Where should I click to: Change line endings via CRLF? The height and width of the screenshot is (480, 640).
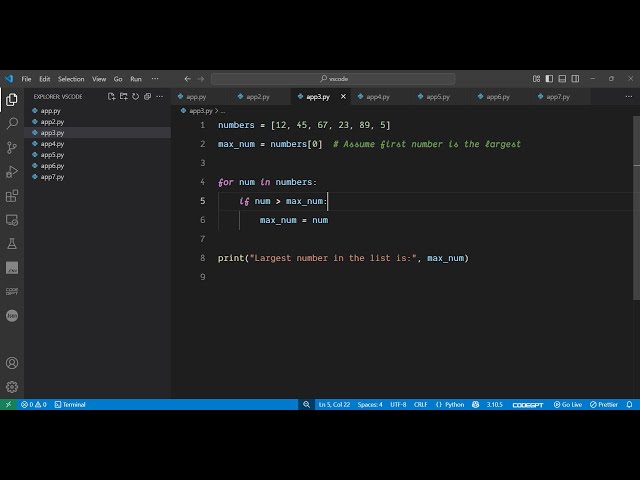pyautogui.click(x=420, y=404)
